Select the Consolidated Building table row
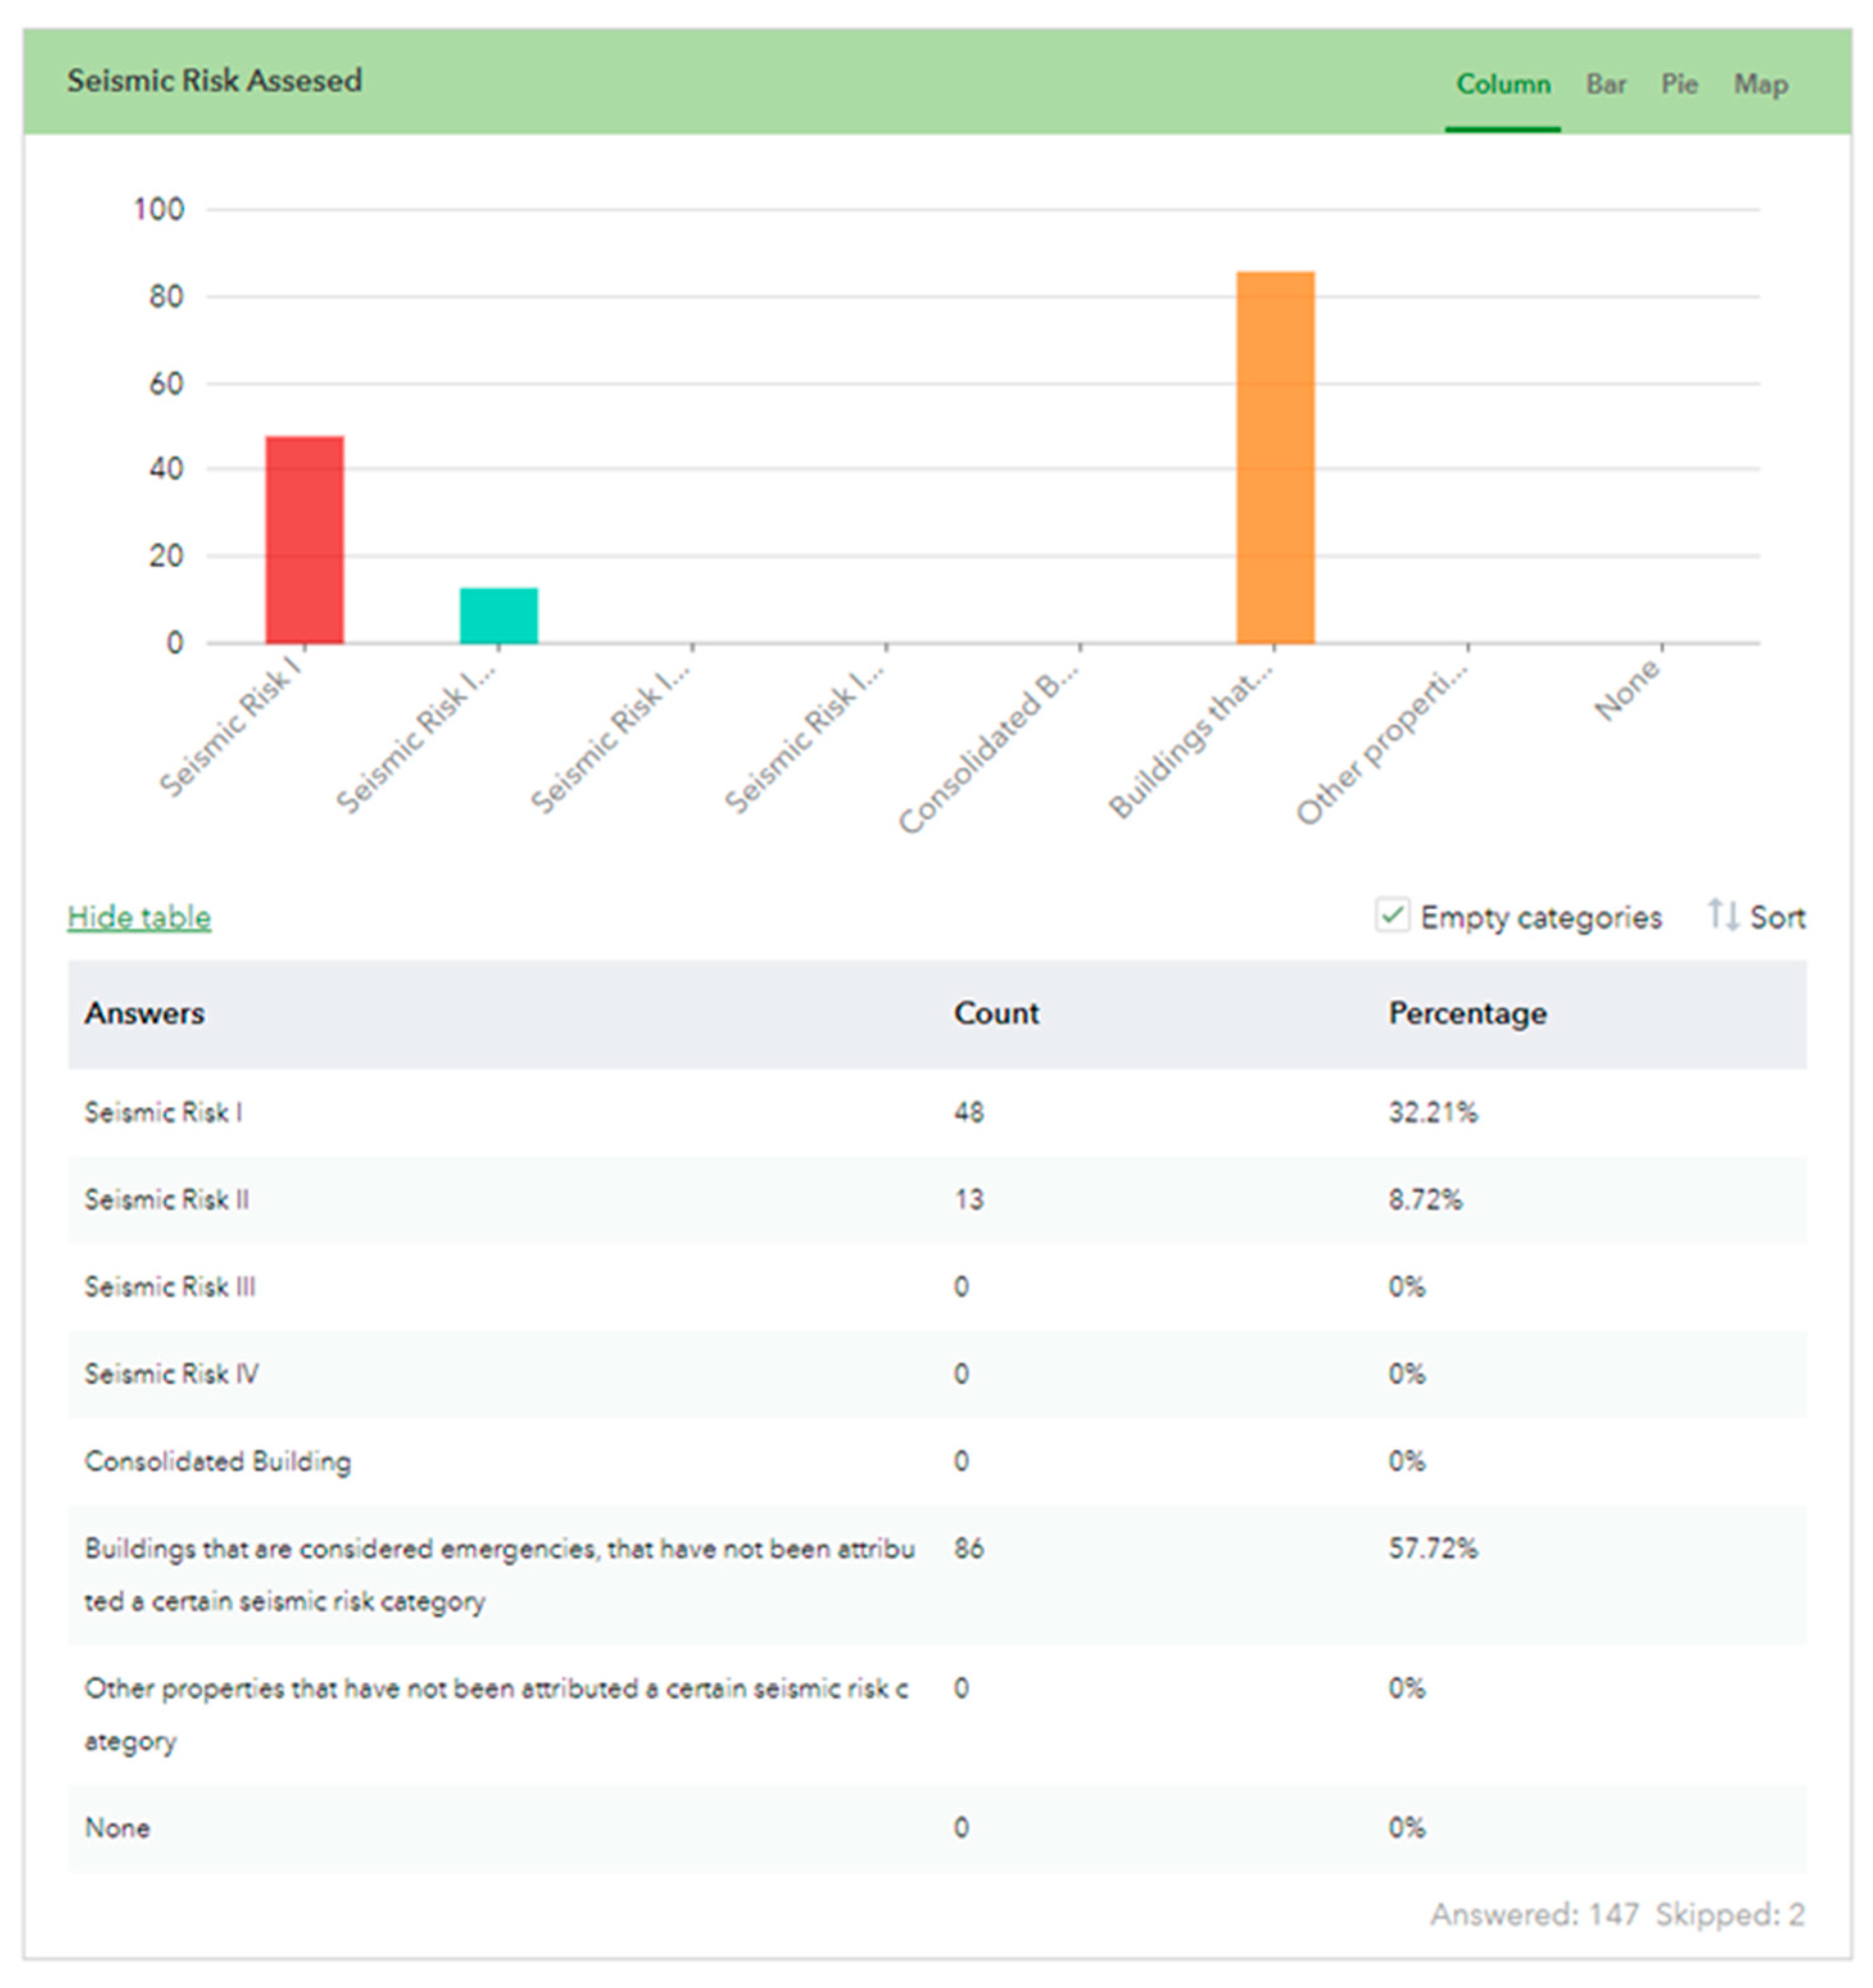1873x1988 pixels. [x=217, y=1461]
